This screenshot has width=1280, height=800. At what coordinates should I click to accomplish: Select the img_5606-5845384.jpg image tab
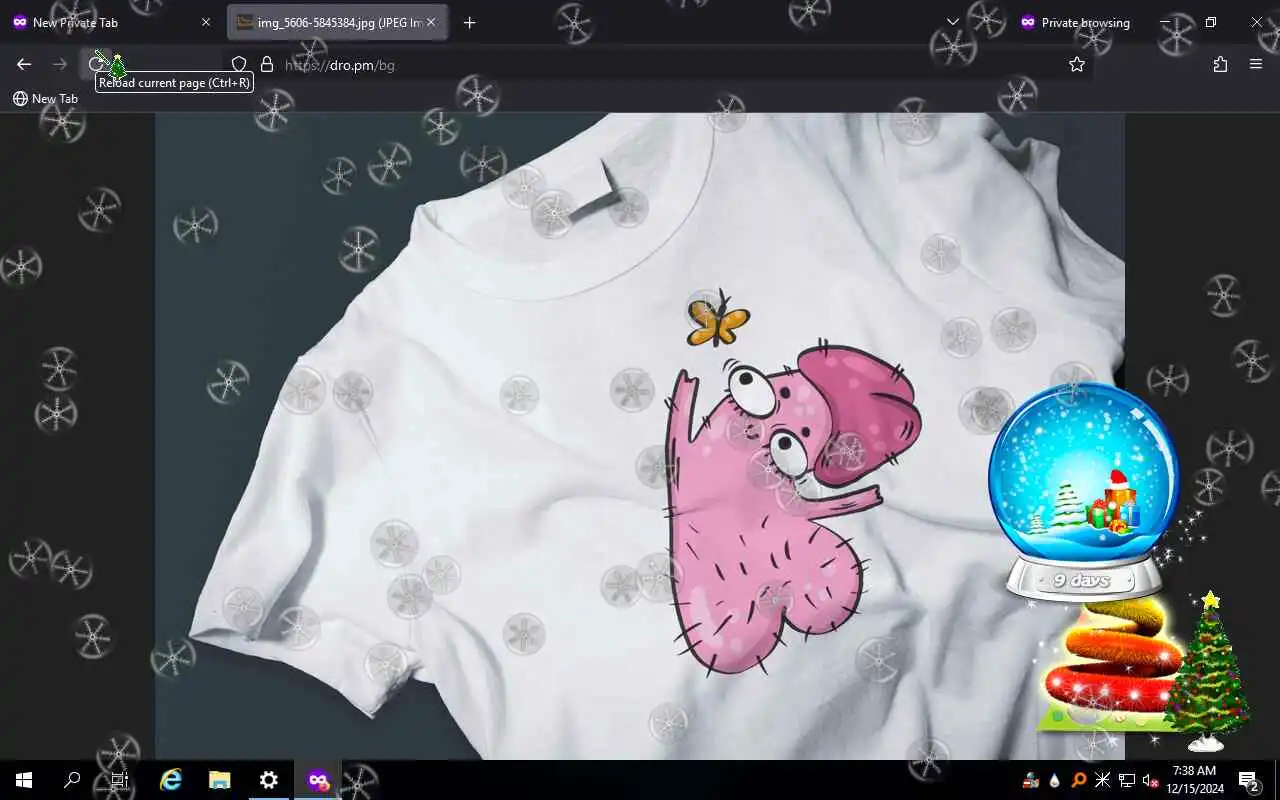(x=337, y=22)
